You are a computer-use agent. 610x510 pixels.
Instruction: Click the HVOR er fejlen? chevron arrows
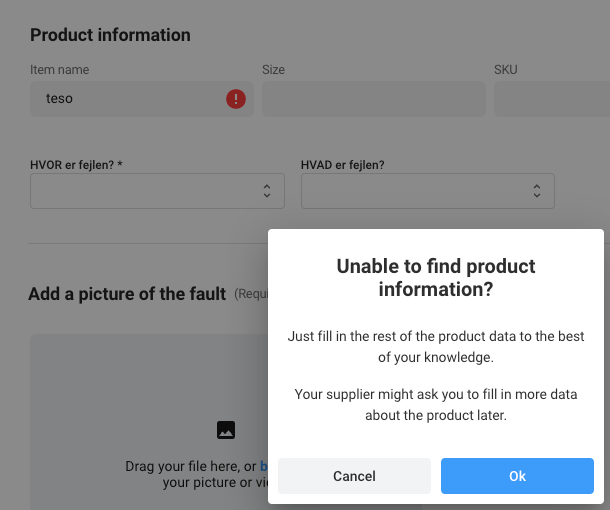tap(267, 191)
